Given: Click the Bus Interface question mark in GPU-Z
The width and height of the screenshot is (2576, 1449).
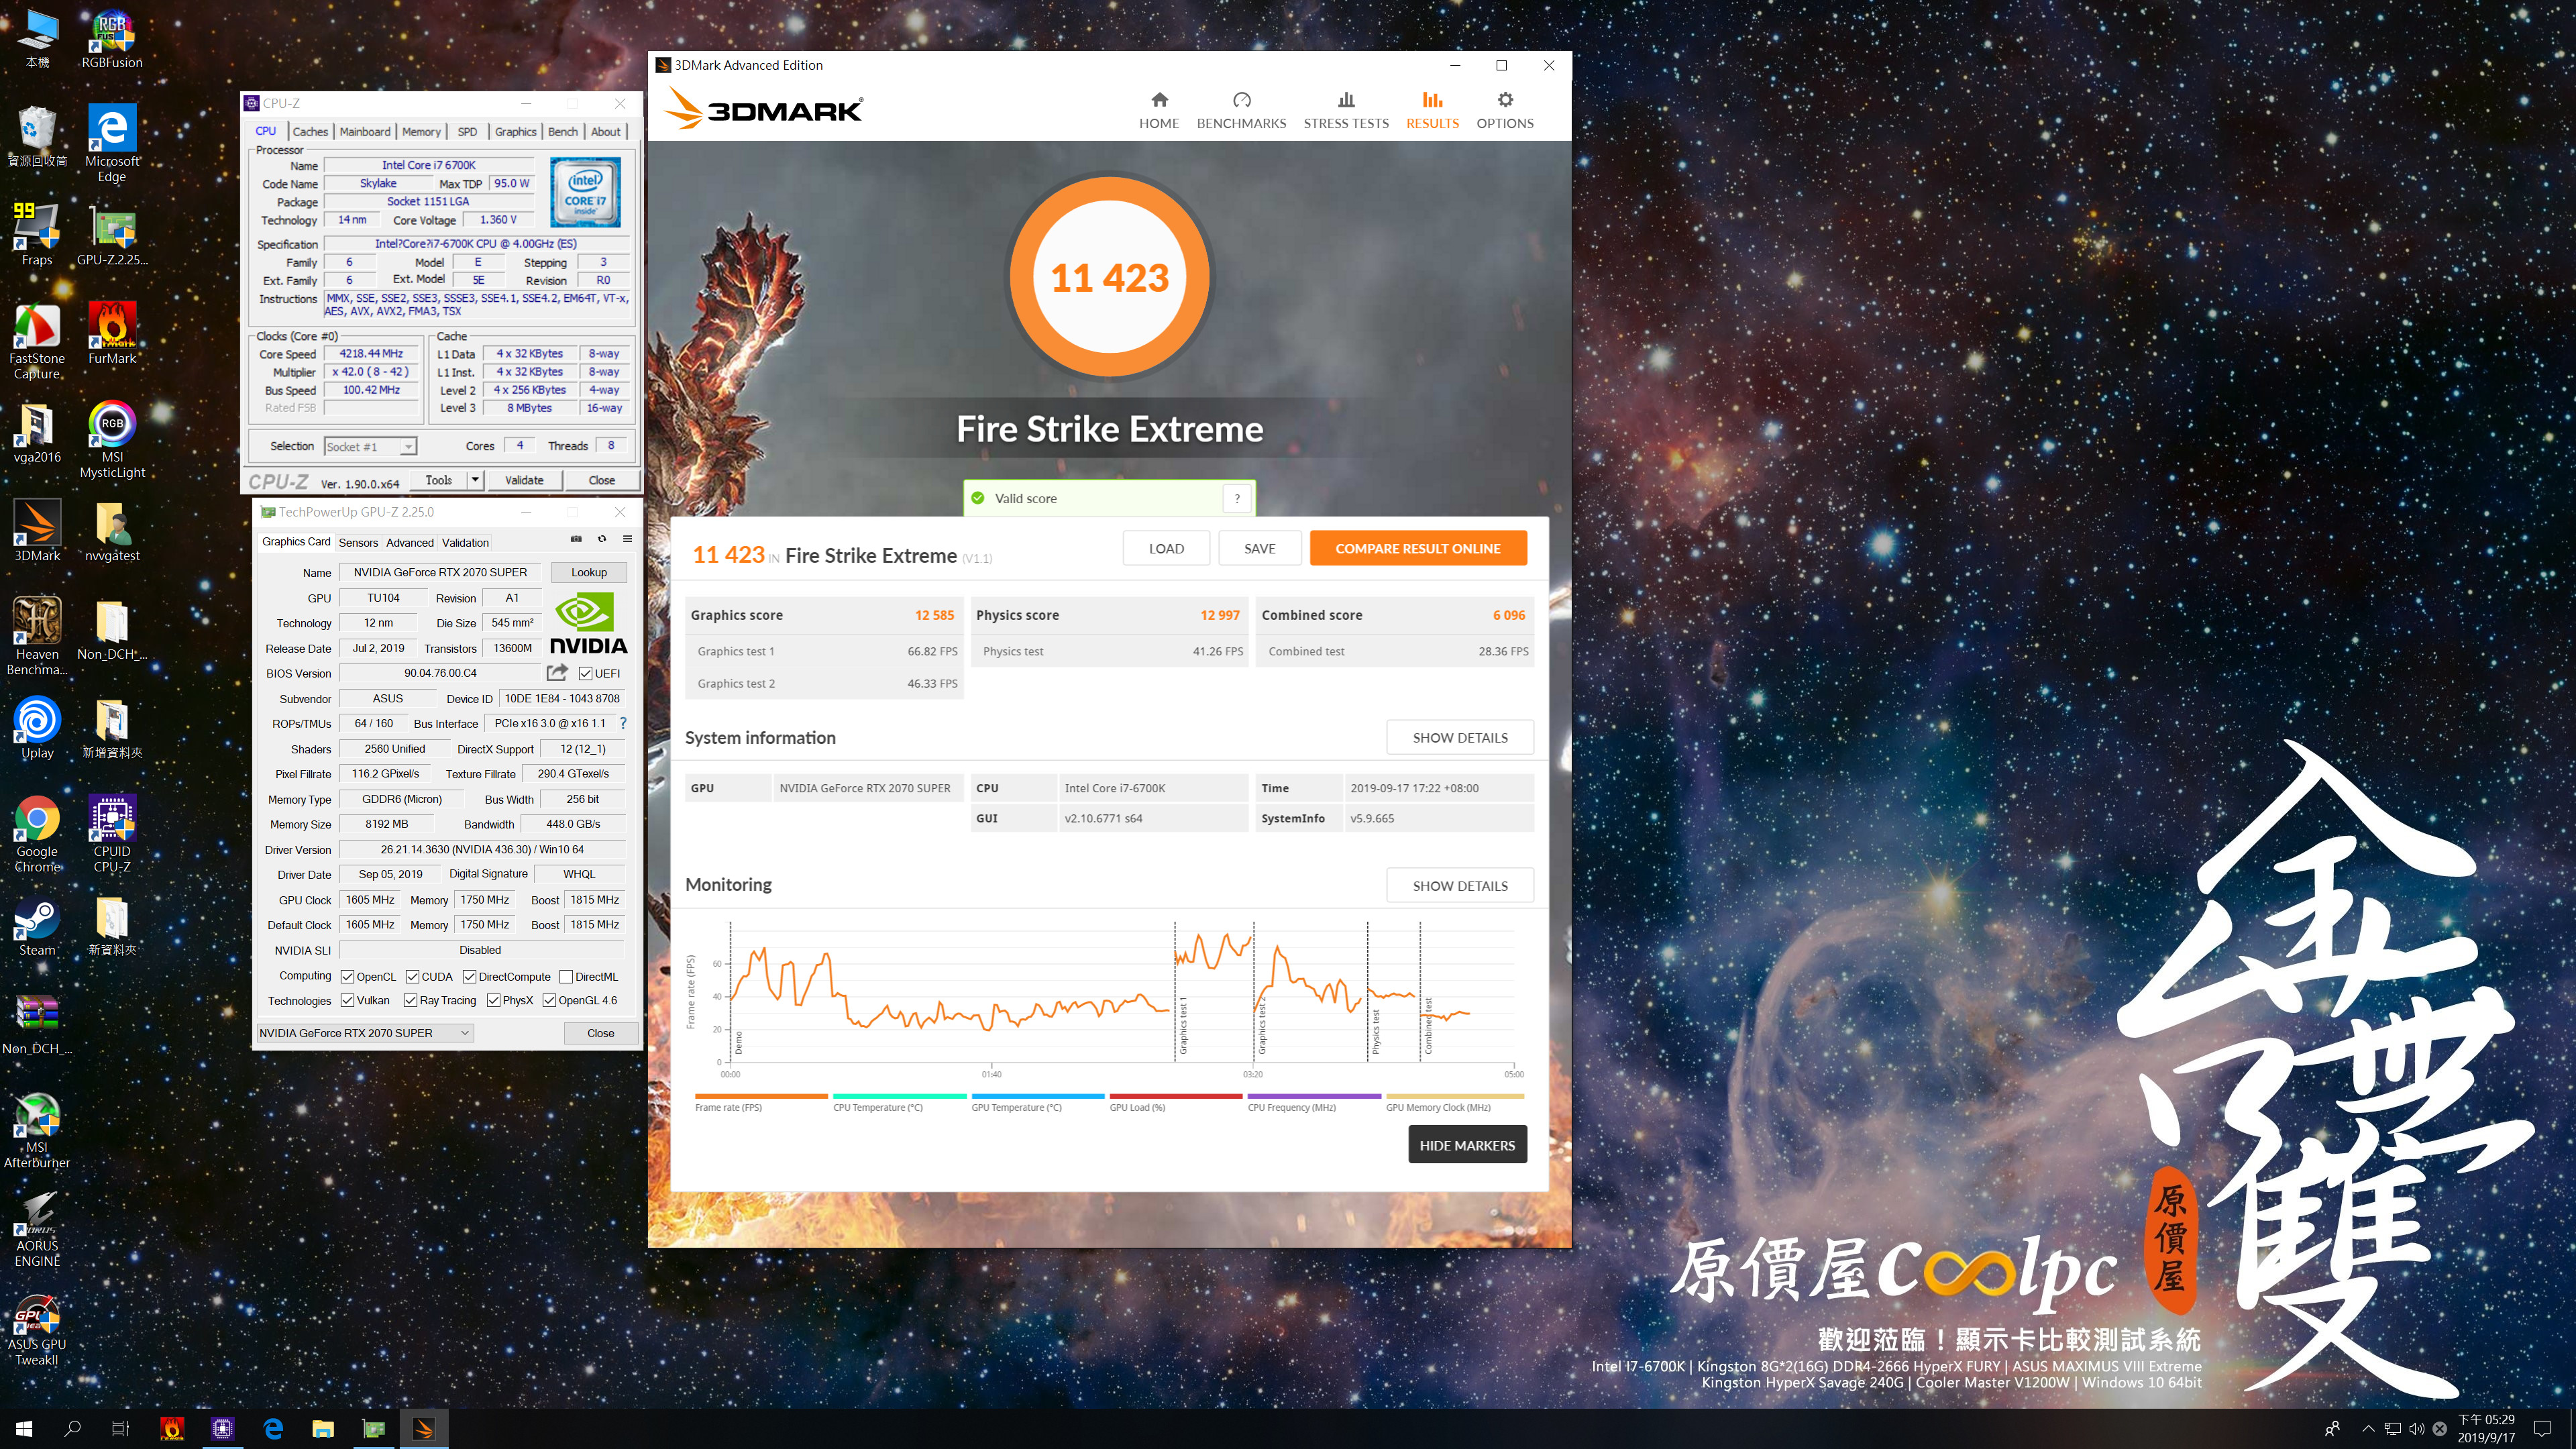Looking at the screenshot, I should pos(623,723).
